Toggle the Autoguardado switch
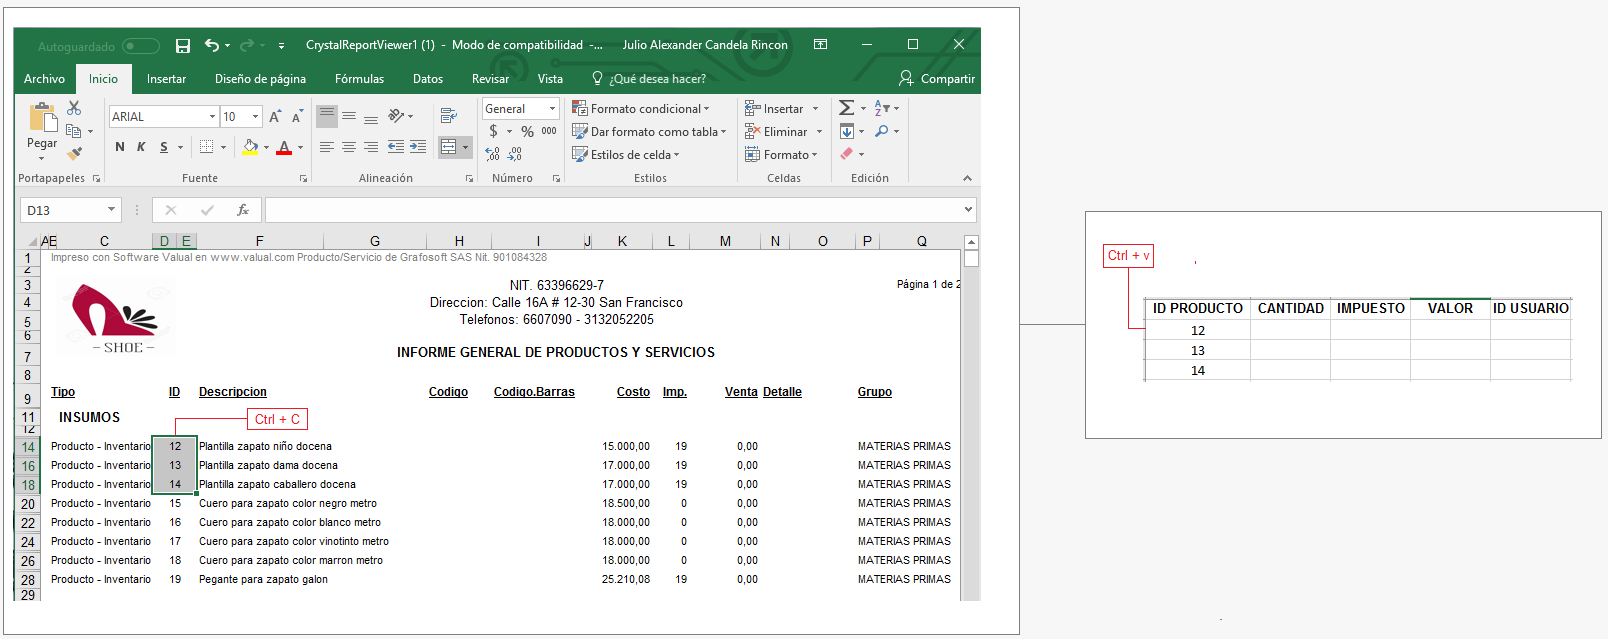Viewport: 1608px width, 639px height. pyautogui.click(x=140, y=46)
